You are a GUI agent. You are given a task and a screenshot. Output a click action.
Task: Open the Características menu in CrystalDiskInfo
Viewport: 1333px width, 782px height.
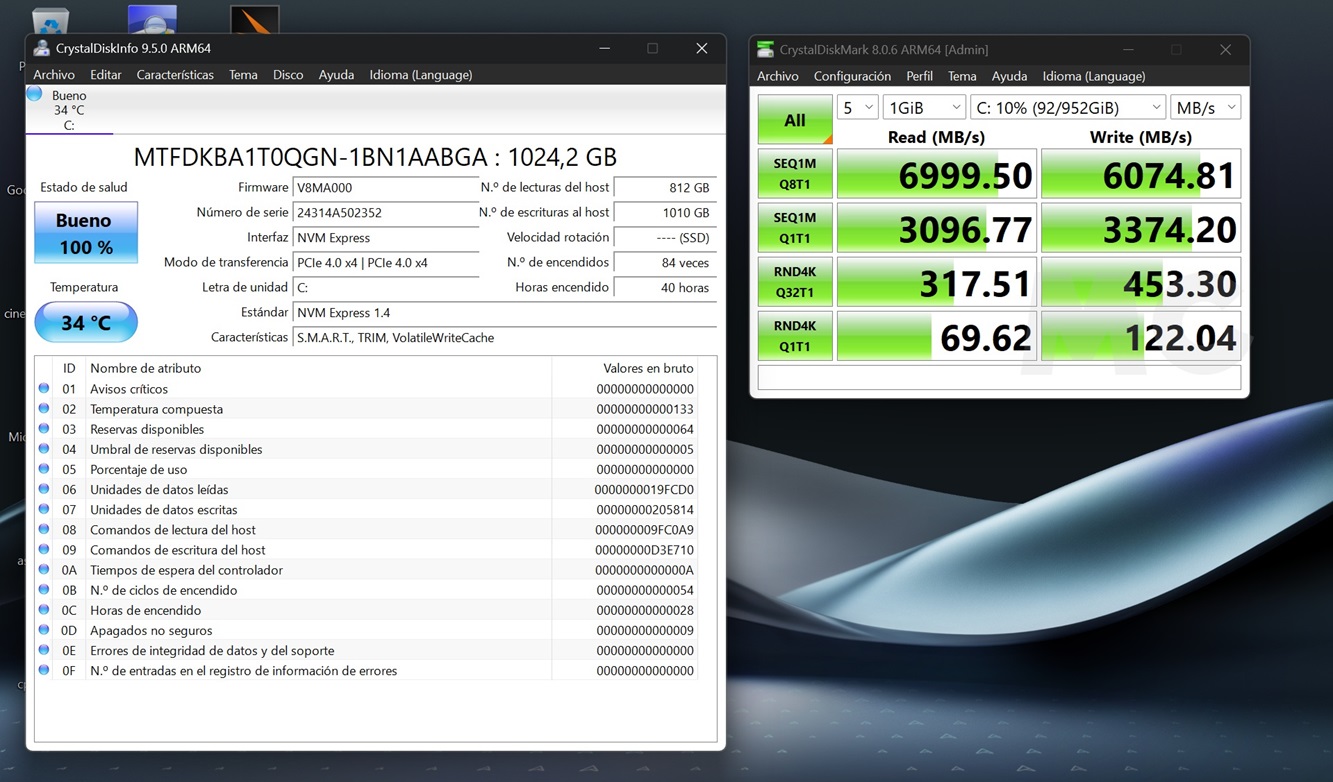pyautogui.click(x=175, y=75)
